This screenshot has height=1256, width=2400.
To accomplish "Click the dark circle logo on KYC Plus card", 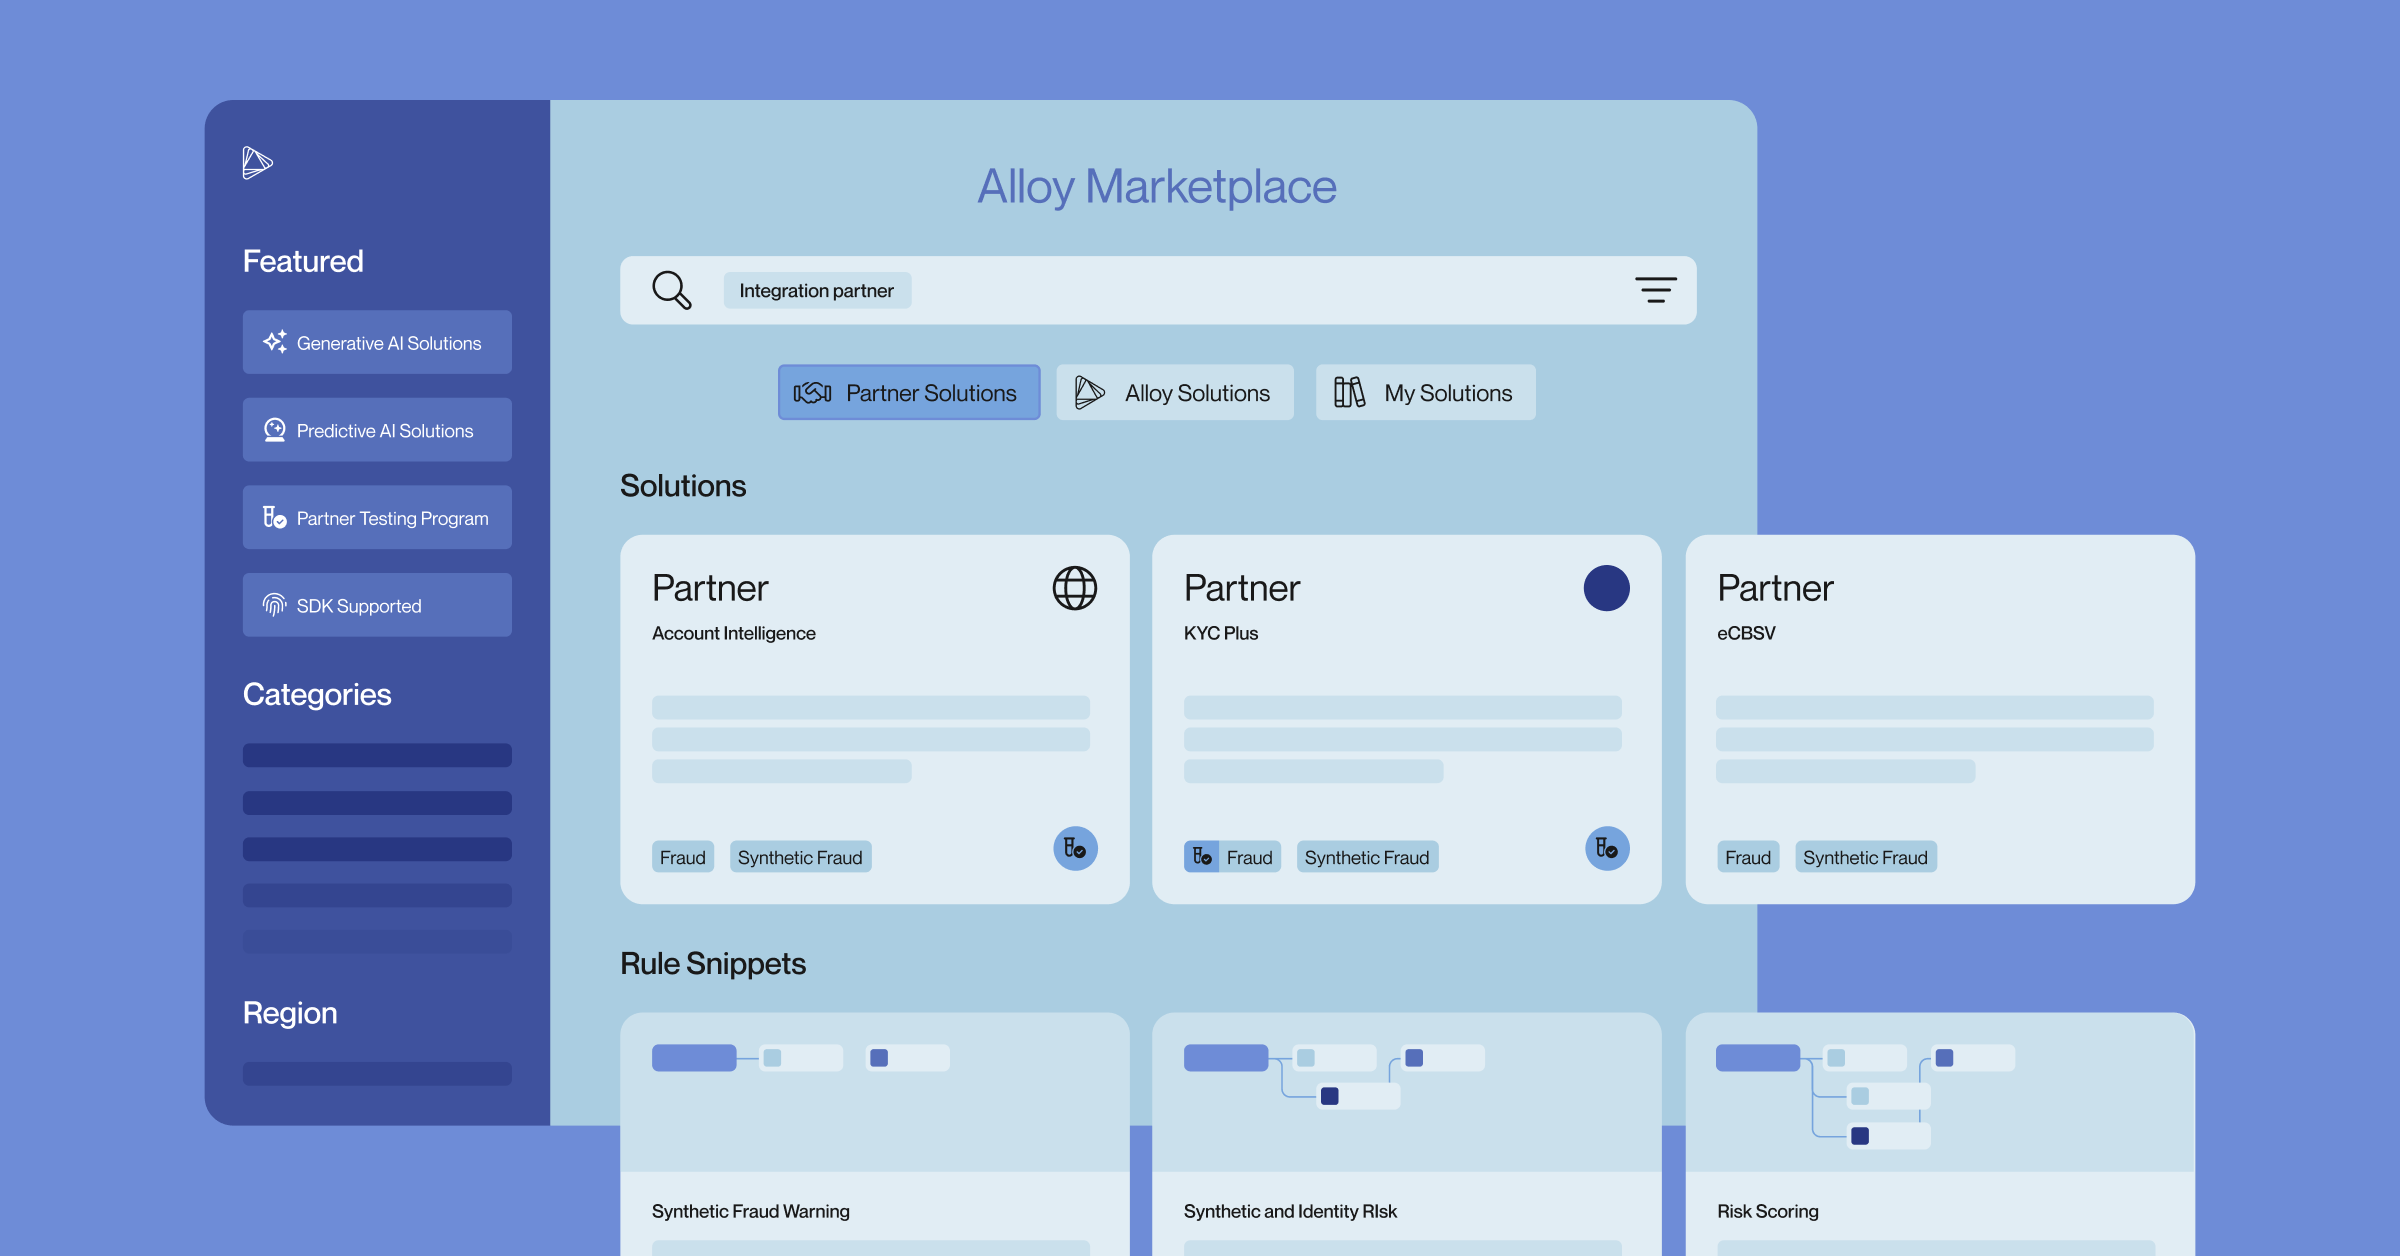I will tap(1607, 588).
